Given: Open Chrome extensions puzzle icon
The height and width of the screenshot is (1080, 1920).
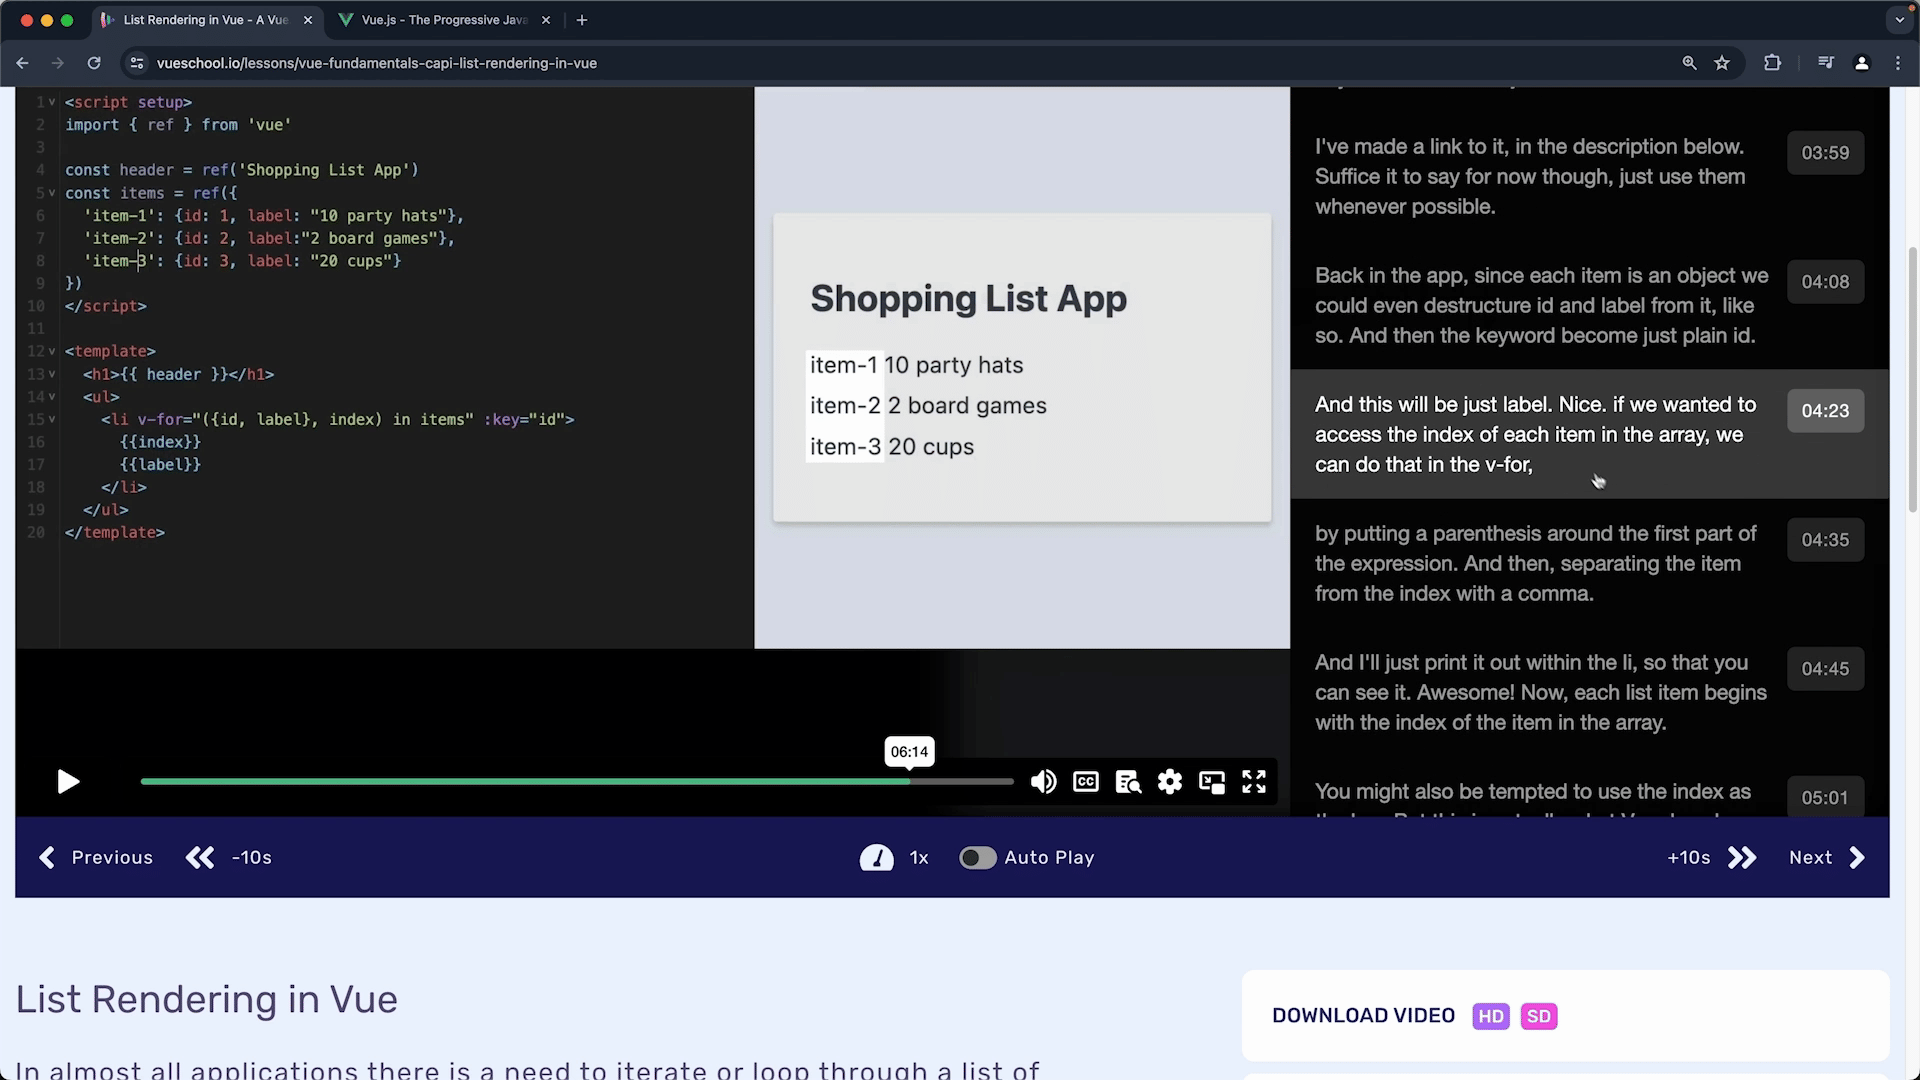Looking at the screenshot, I should pyautogui.click(x=1772, y=63).
